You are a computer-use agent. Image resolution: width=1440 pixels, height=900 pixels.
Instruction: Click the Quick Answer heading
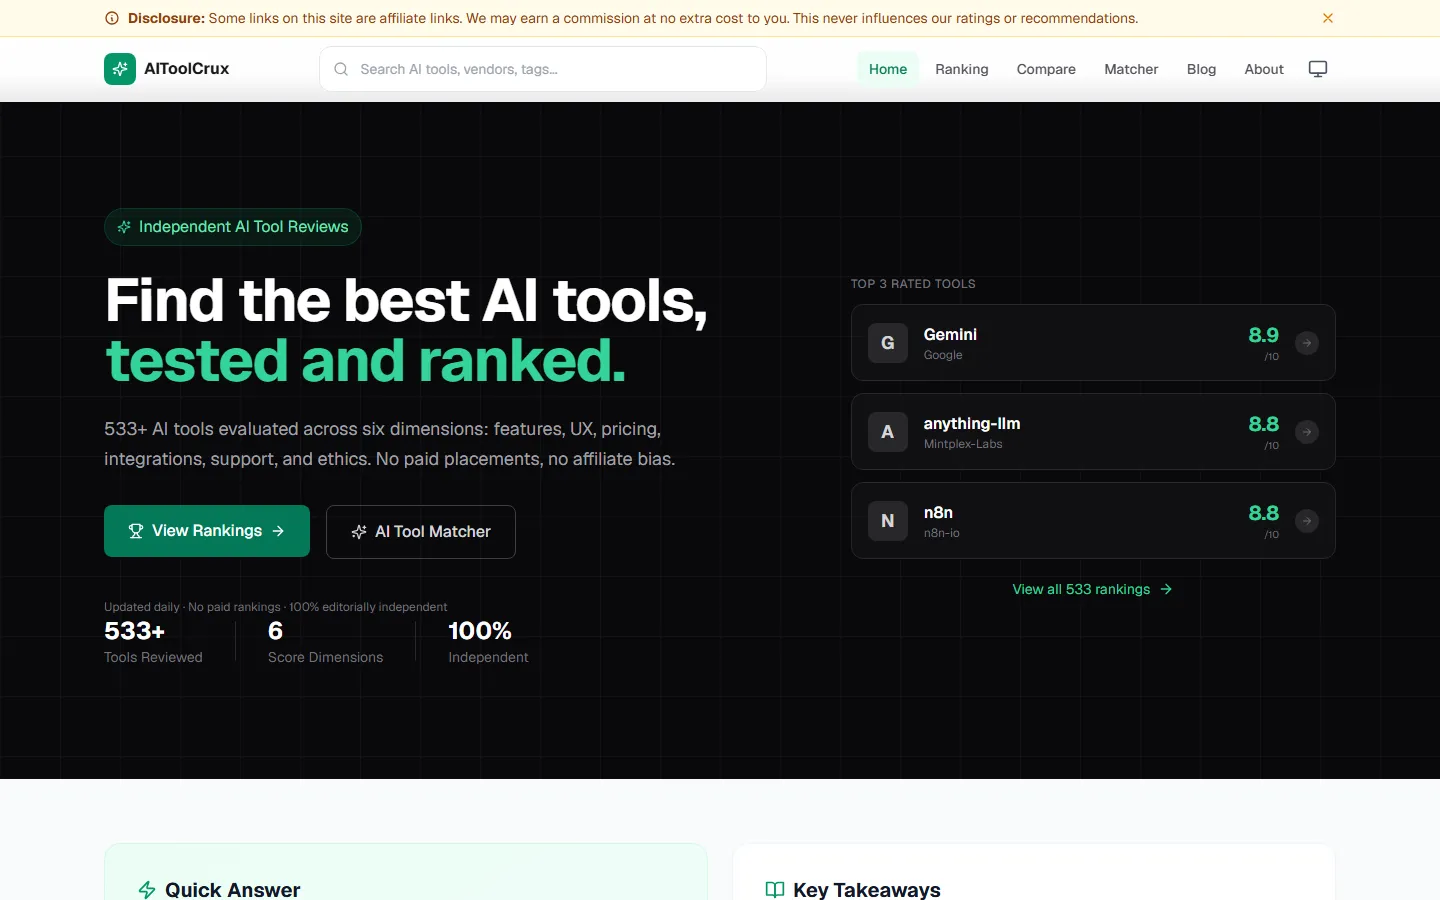point(232,890)
